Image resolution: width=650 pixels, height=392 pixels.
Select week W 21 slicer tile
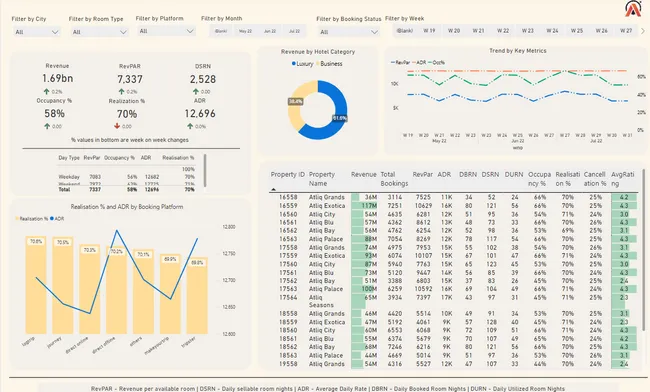[x=478, y=31]
